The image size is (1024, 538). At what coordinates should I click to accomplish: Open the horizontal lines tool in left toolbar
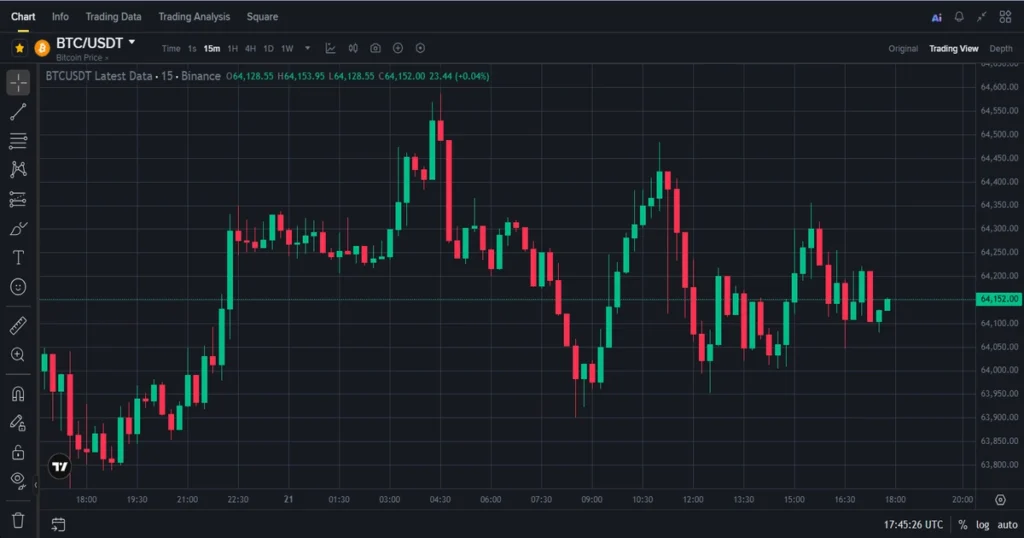(x=18, y=140)
